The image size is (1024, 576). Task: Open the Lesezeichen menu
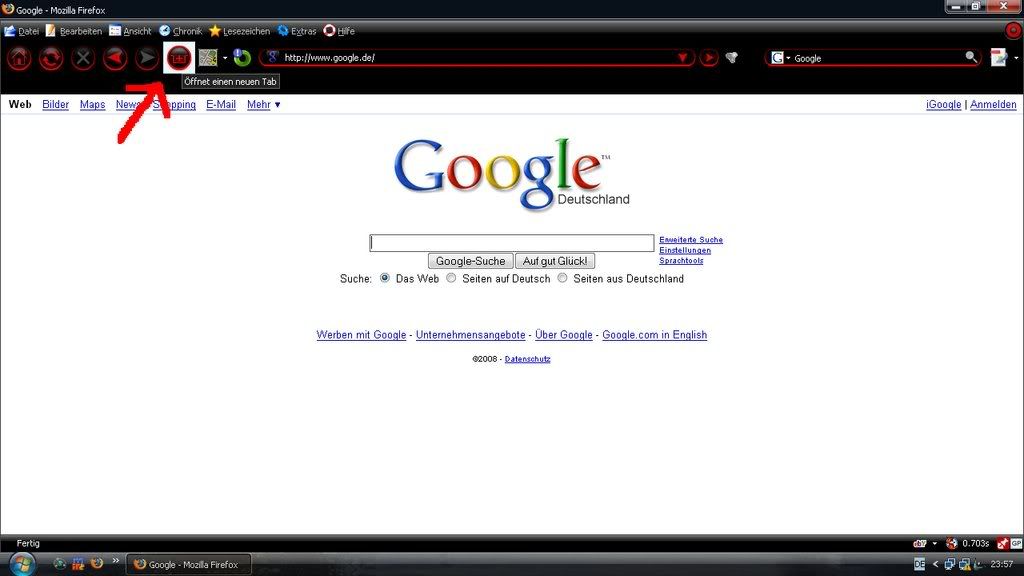[240, 31]
